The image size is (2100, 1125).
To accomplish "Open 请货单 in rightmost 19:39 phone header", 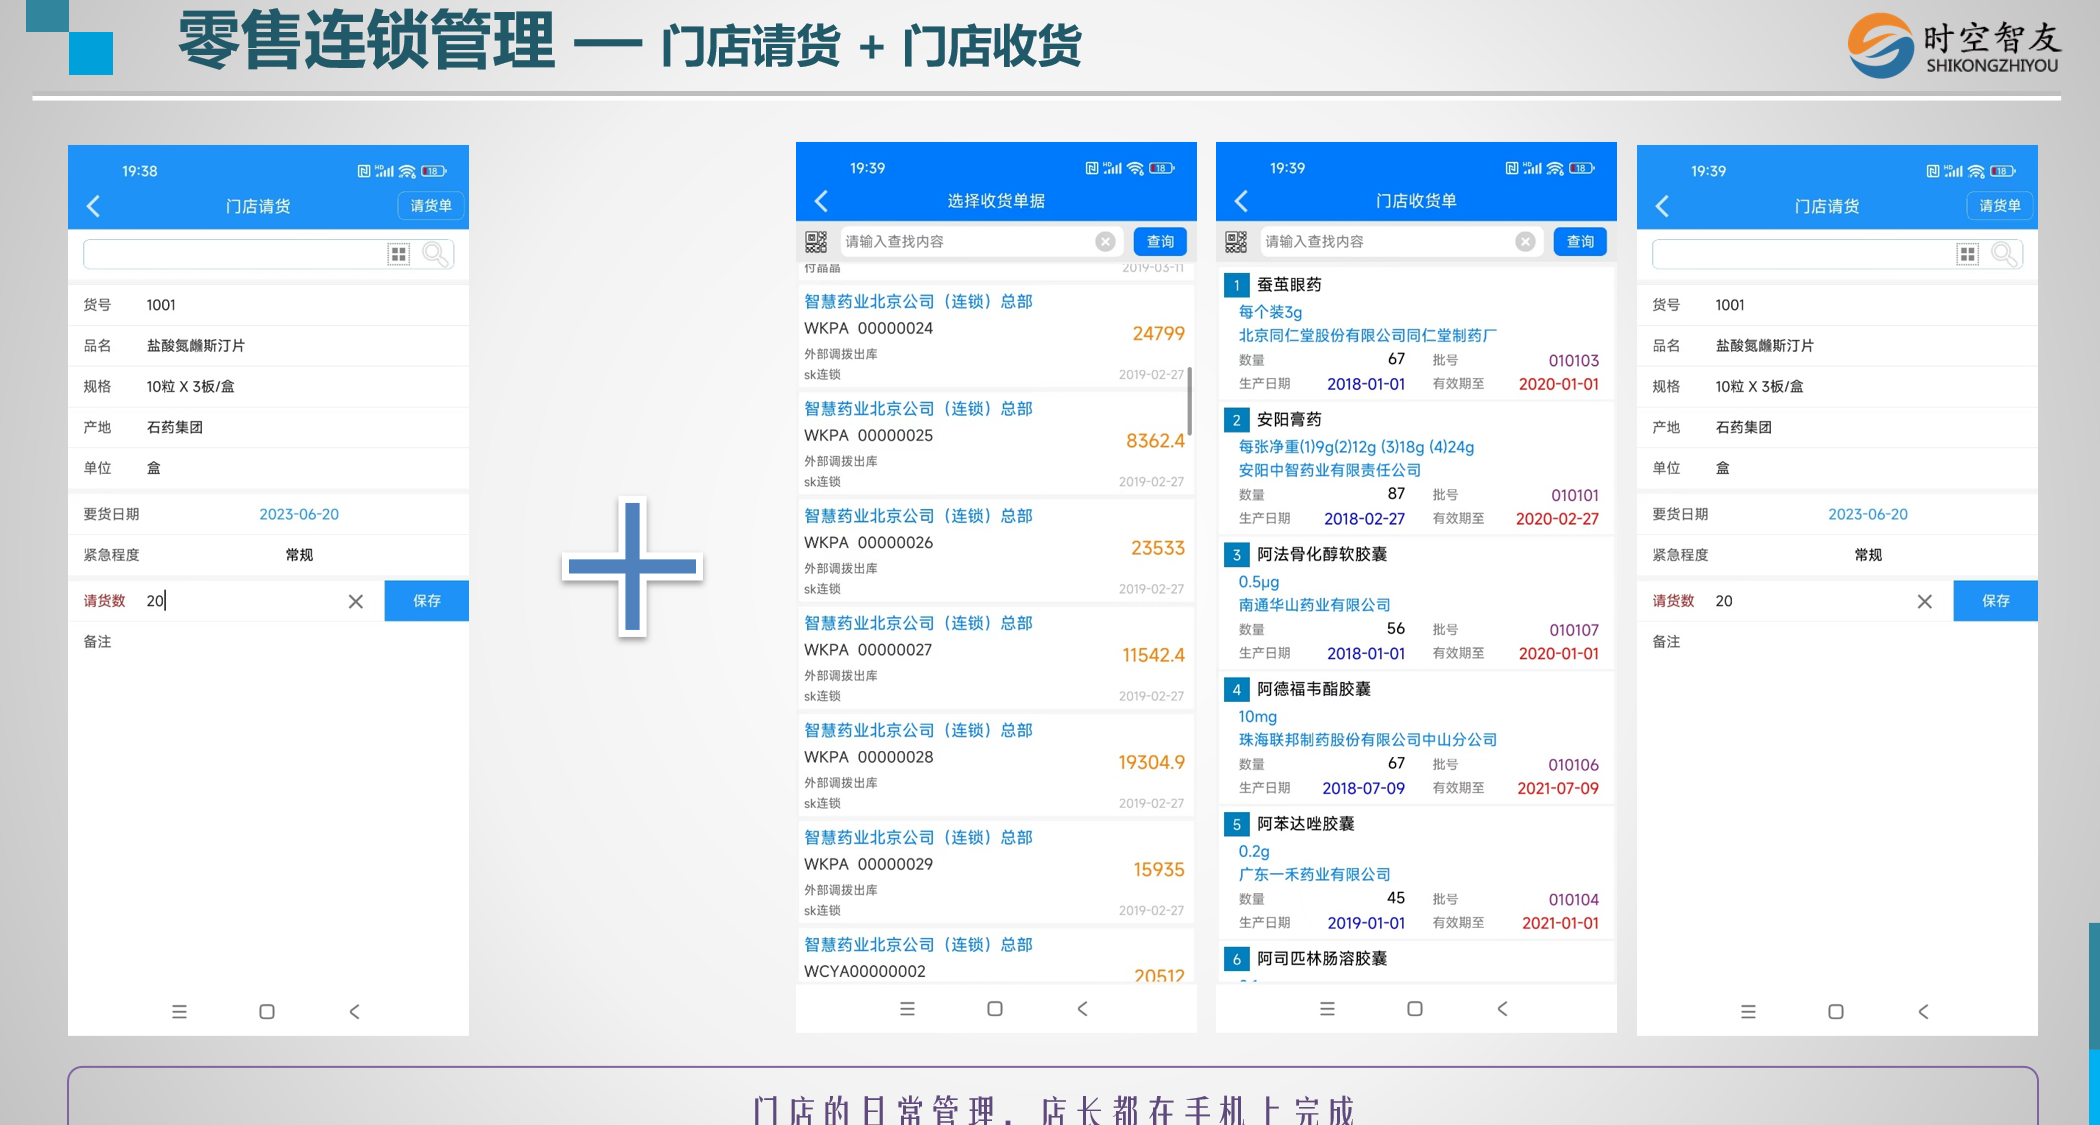I will coord(1999,205).
